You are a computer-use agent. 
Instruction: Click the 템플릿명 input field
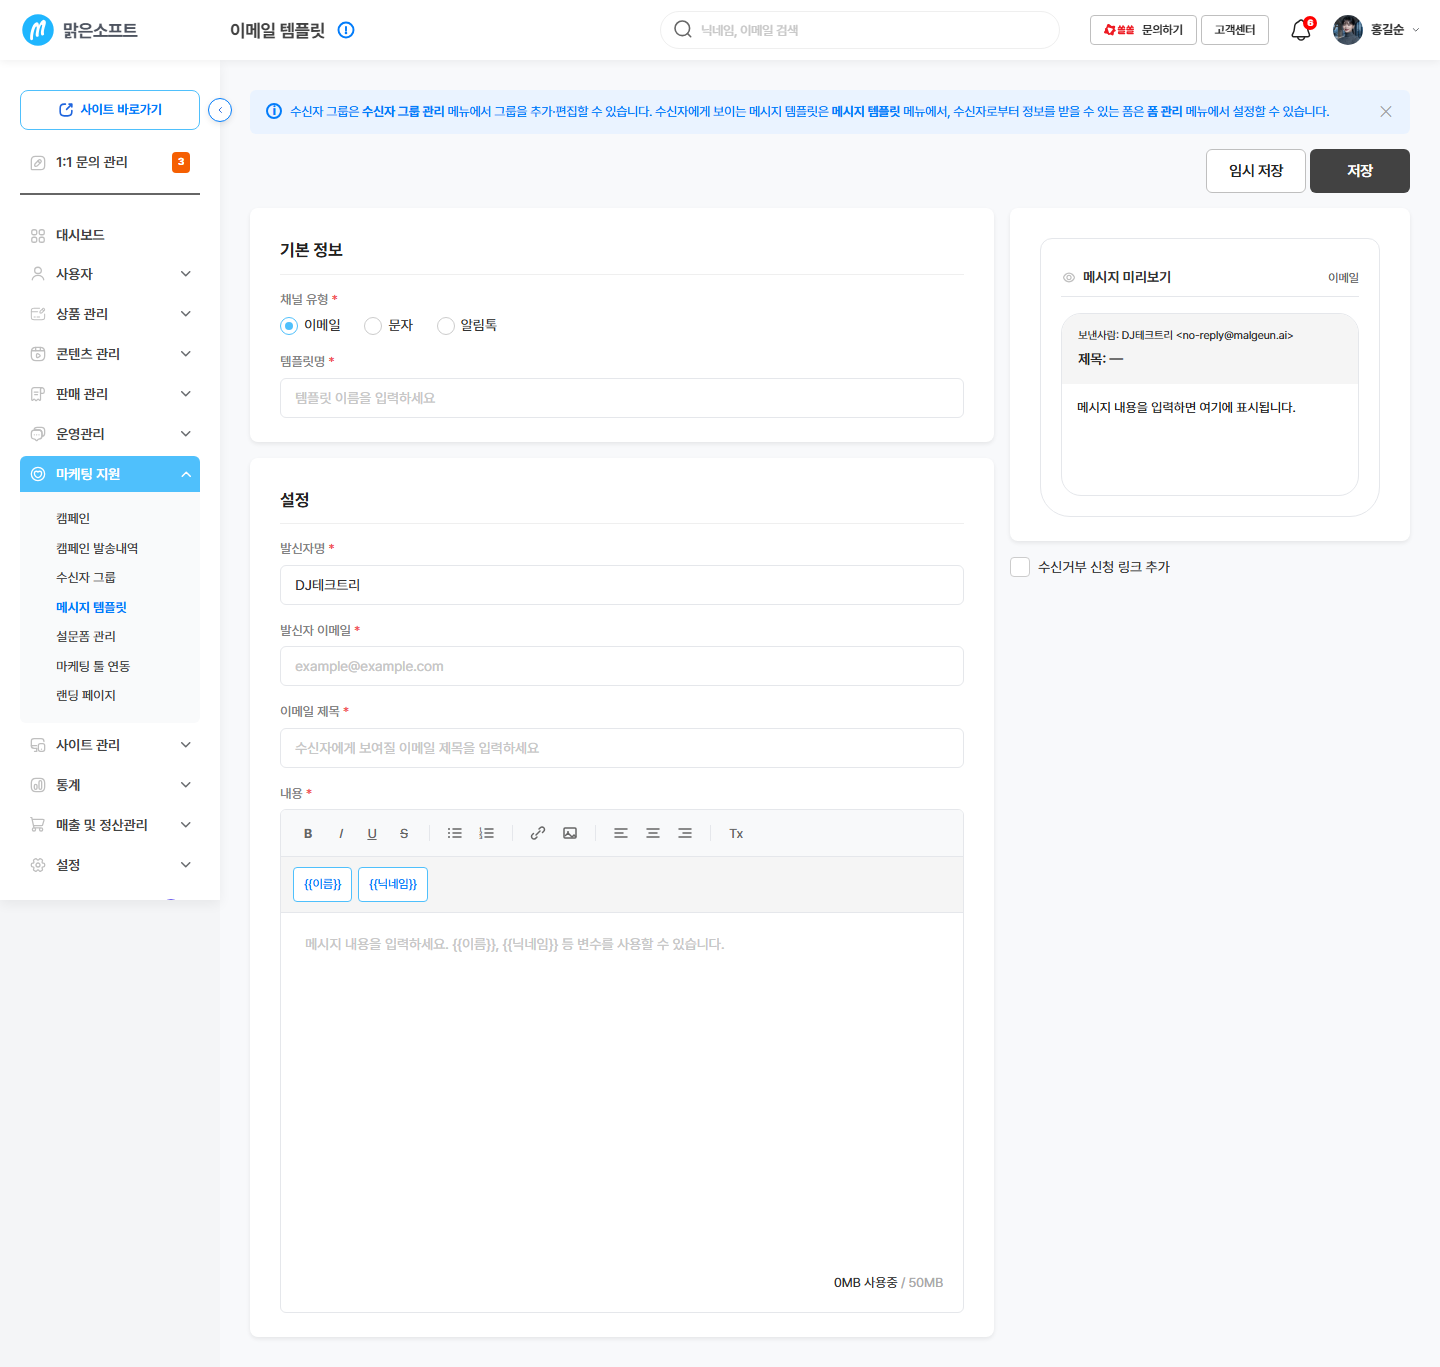coord(622,398)
